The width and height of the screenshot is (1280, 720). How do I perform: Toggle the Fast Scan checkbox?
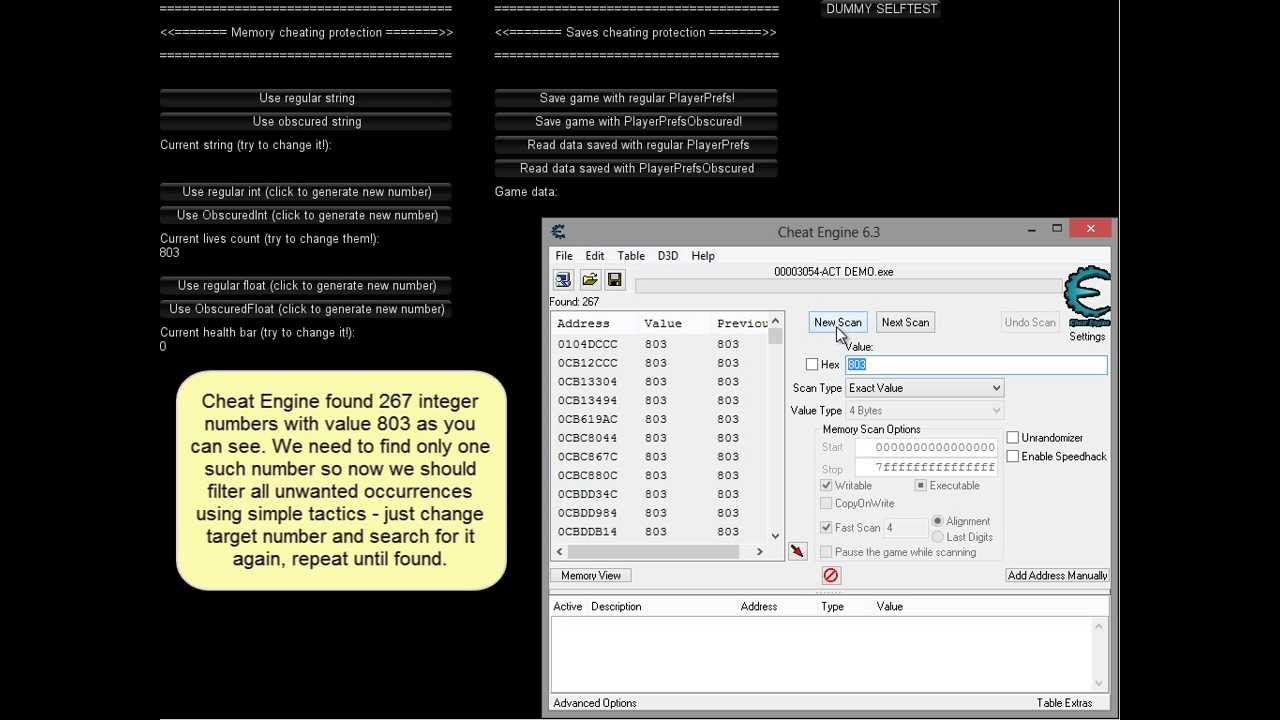(x=826, y=527)
